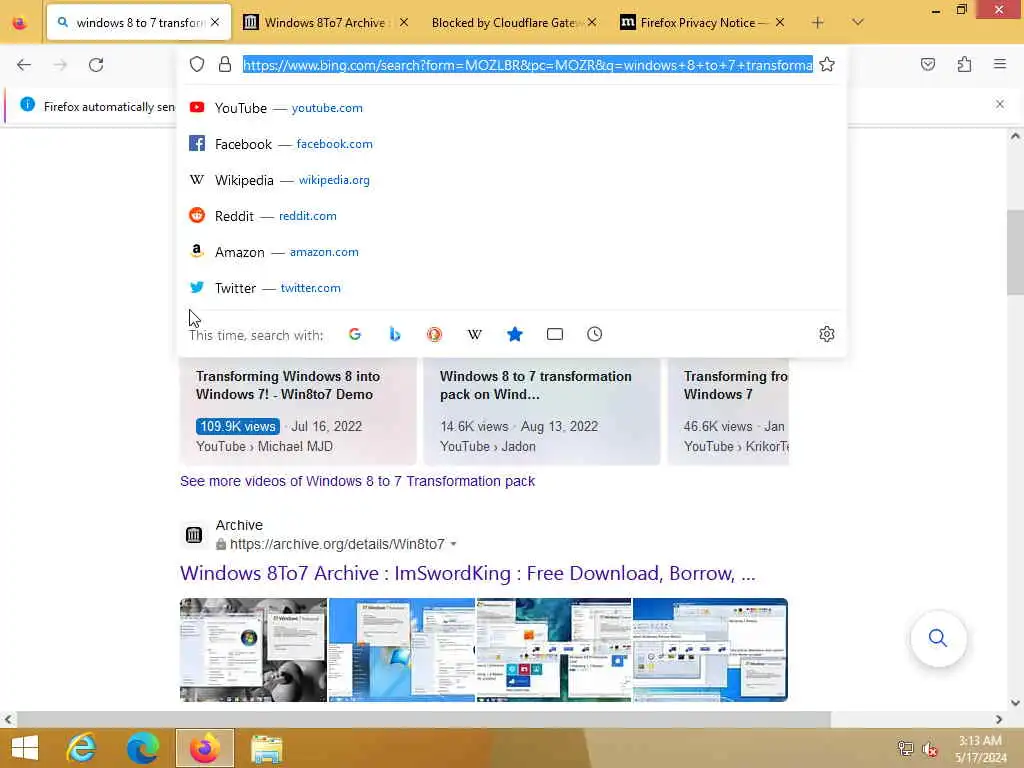Screen dimensions: 1024x768
Task: Click the info icon in notification bar
Action: click(27, 104)
